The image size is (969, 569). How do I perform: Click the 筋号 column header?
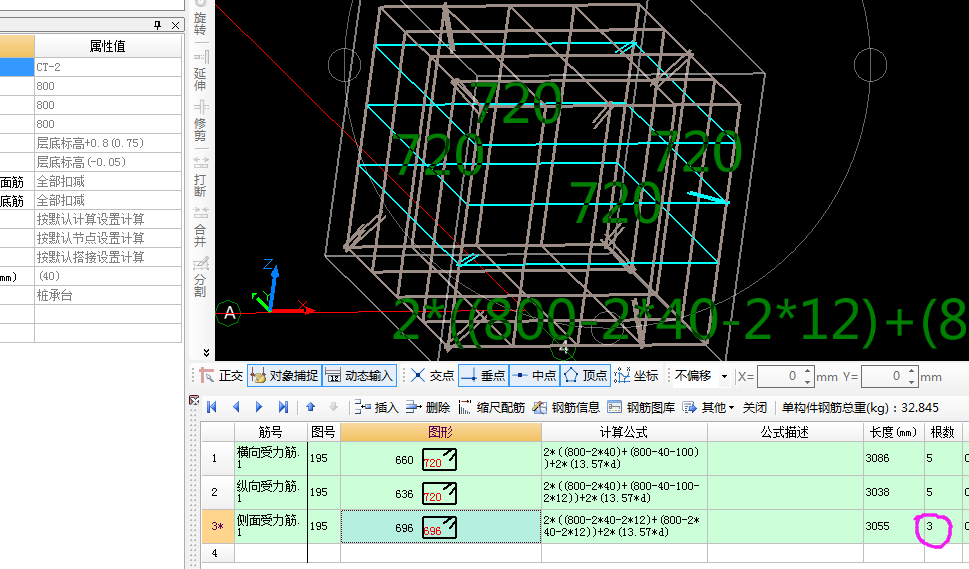pos(271,432)
